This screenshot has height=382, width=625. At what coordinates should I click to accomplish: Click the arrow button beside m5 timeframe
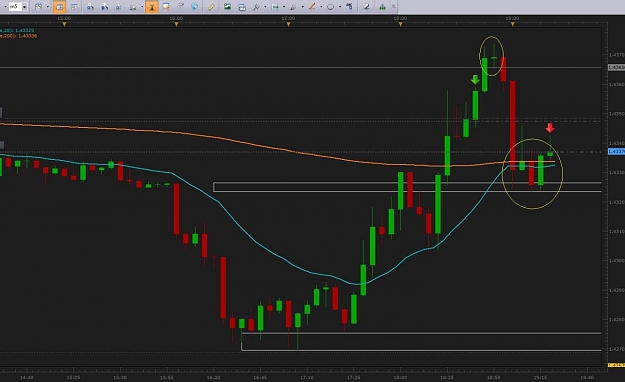click(24, 7)
